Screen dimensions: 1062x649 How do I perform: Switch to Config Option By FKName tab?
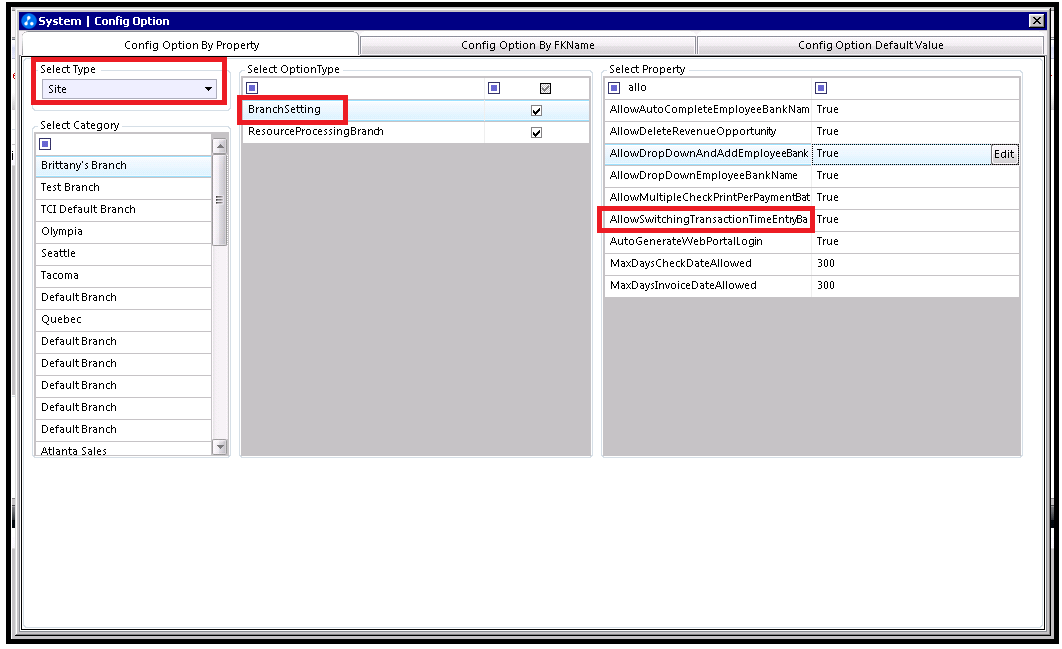pos(528,45)
